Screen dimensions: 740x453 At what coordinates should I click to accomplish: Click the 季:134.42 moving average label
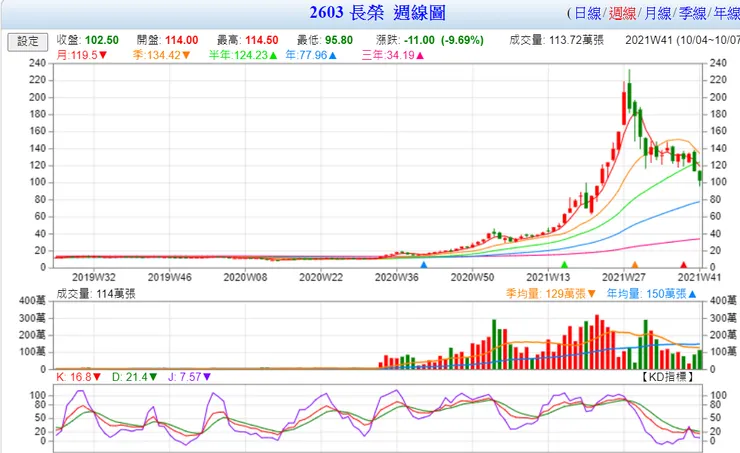pyautogui.click(x=161, y=55)
